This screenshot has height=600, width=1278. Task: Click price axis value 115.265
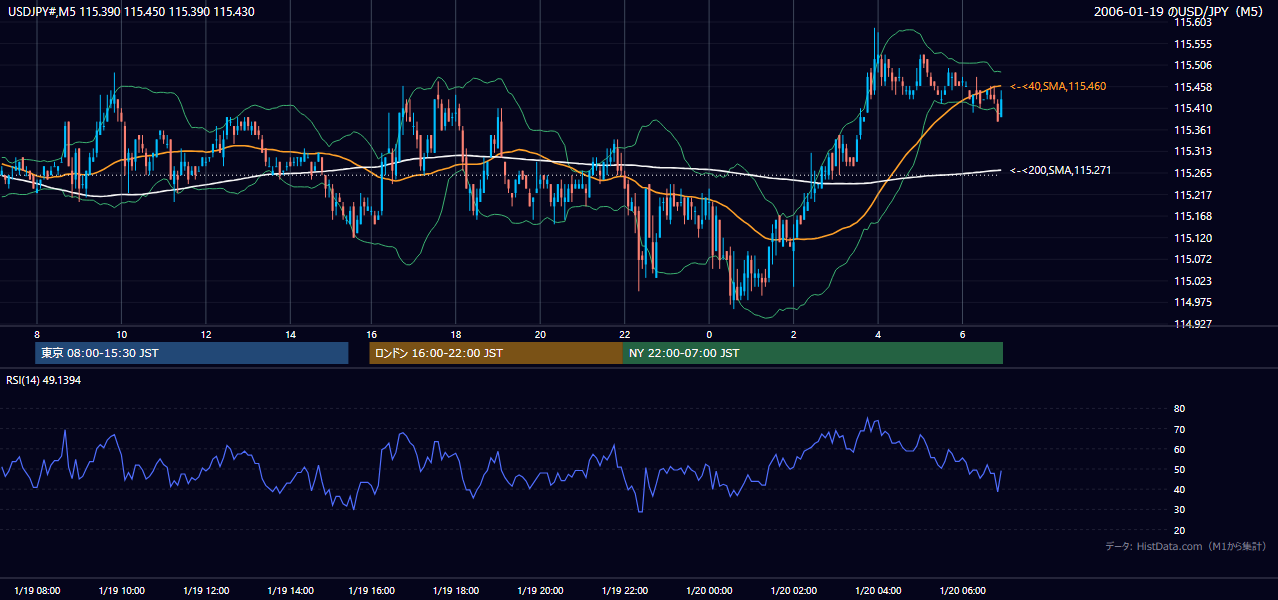click(x=1193, y=173)
